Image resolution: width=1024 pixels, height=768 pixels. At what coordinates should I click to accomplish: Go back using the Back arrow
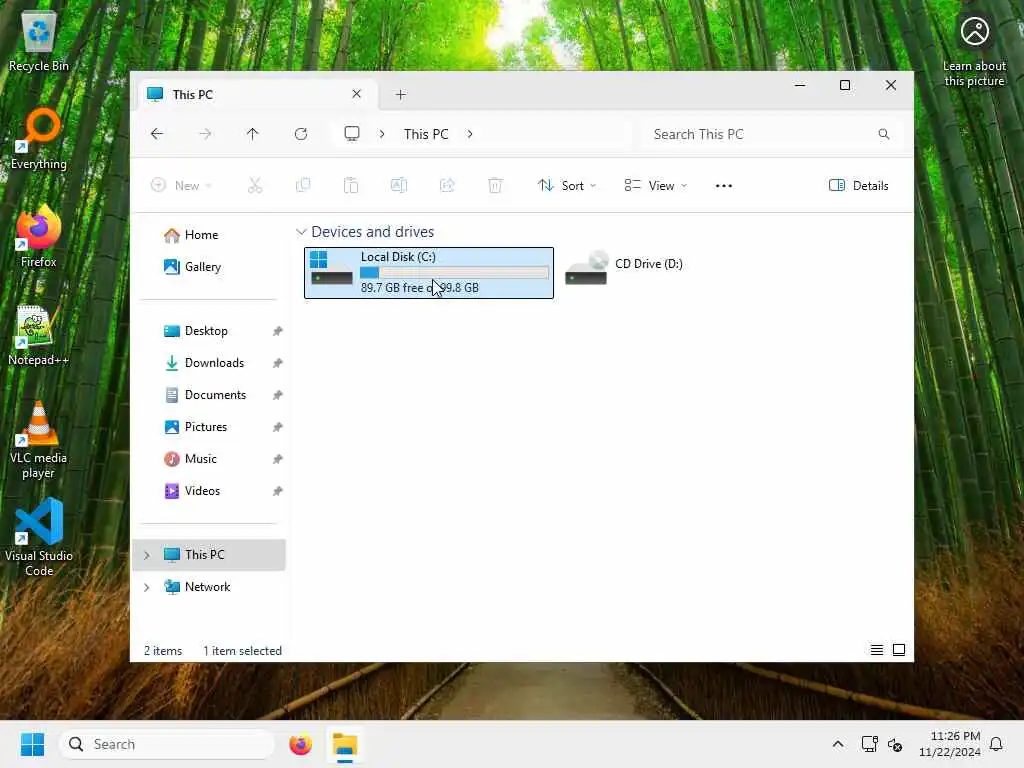(x=157, y=134)
